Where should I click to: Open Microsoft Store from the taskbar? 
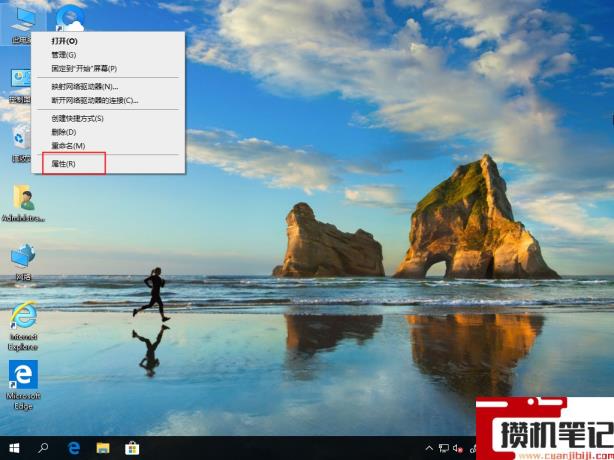pos(132,448)
